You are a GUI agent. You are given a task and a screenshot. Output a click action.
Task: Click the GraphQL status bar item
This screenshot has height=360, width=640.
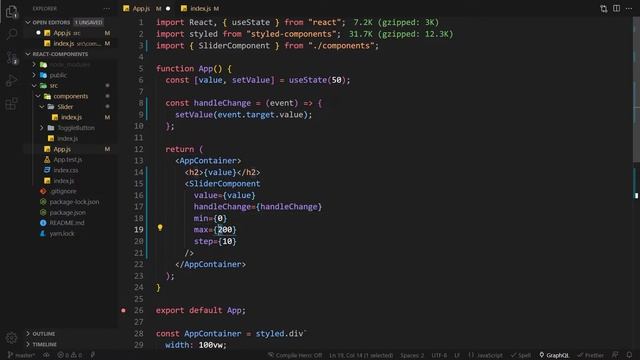(554, 355)
